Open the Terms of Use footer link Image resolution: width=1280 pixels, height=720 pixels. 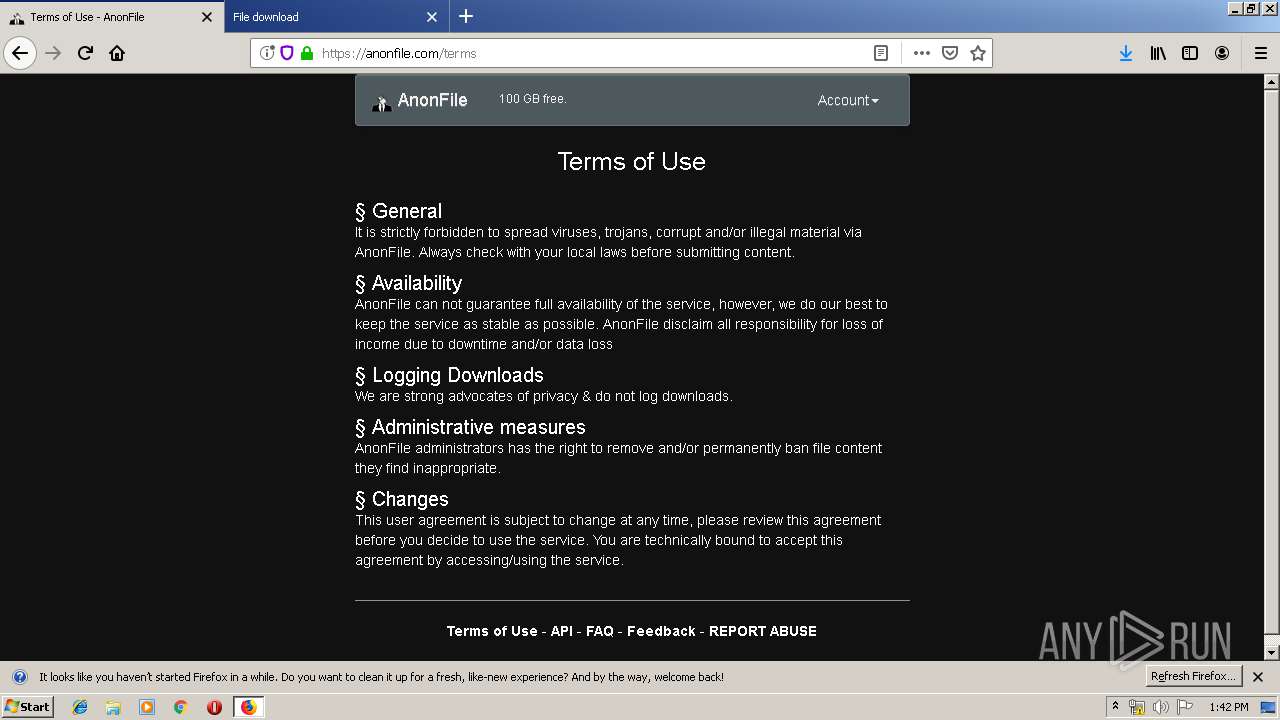pyautogui.click(x=492, y=631)
